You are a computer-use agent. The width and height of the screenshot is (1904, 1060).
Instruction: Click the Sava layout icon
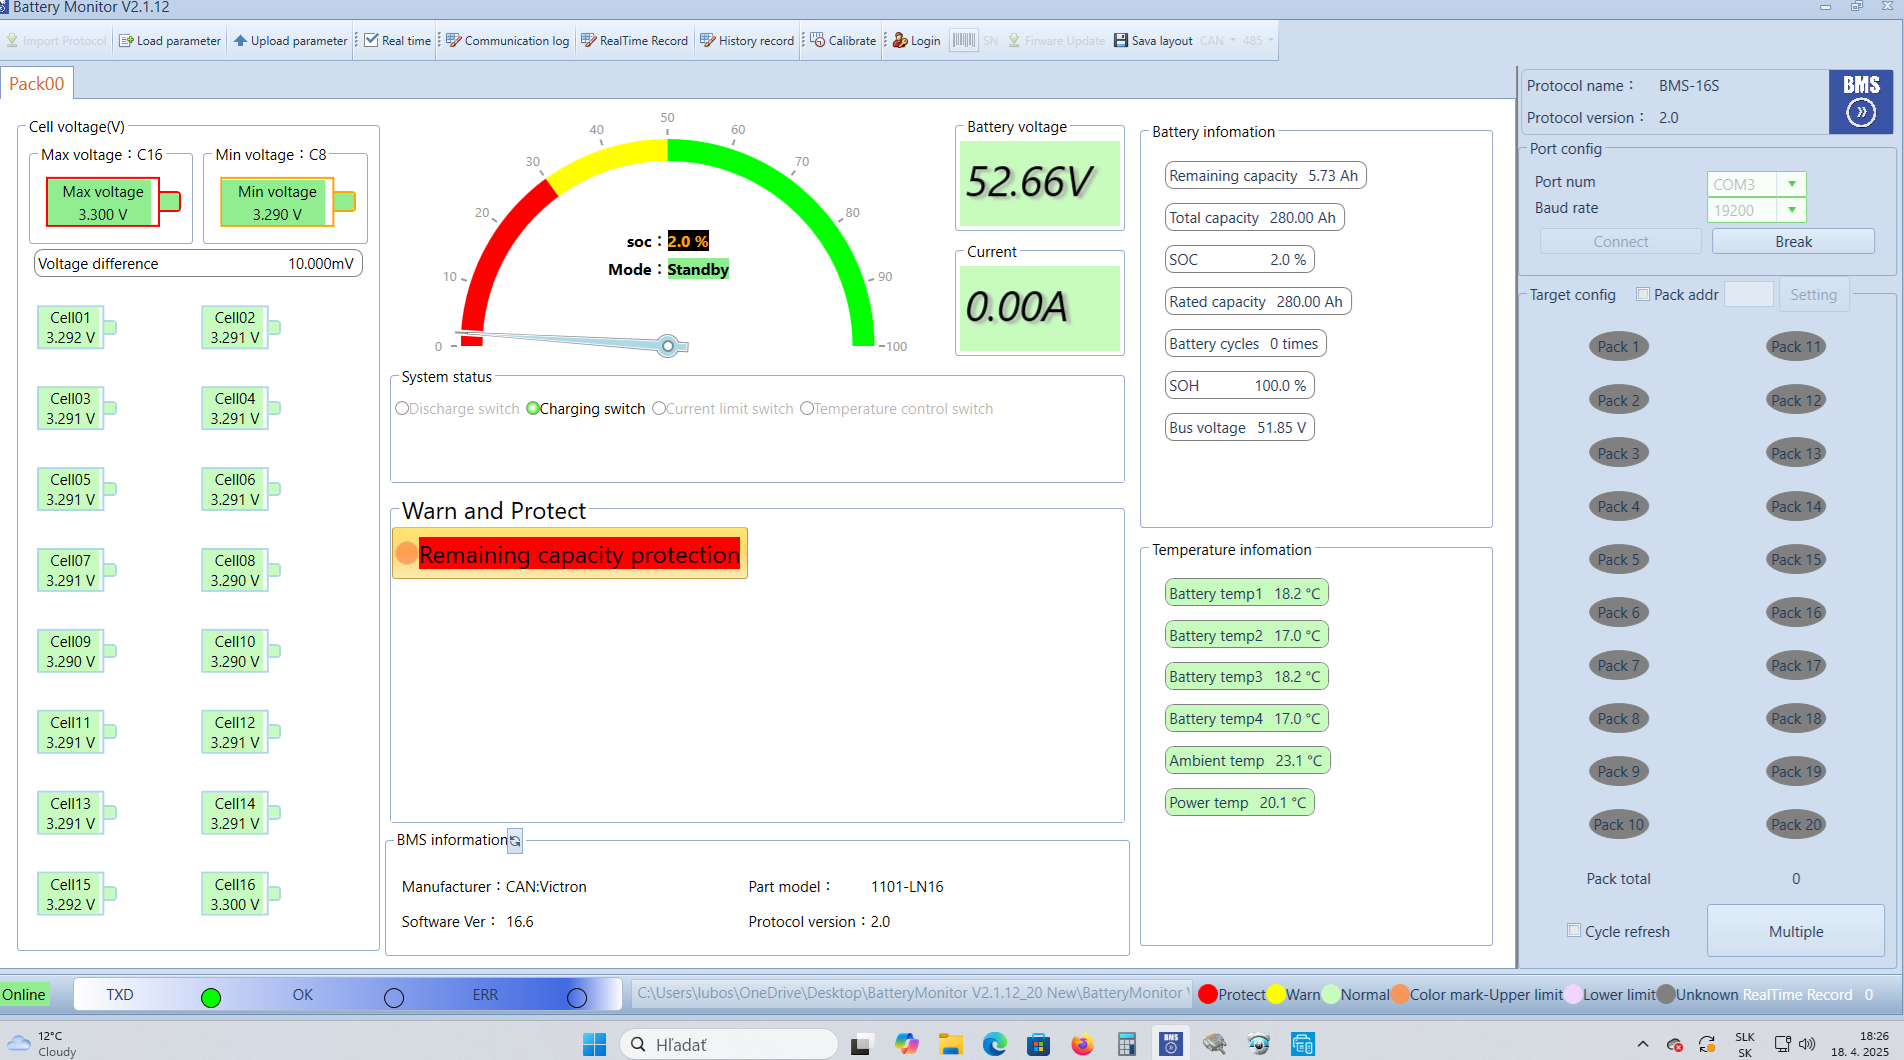(x=1121, y=41)
